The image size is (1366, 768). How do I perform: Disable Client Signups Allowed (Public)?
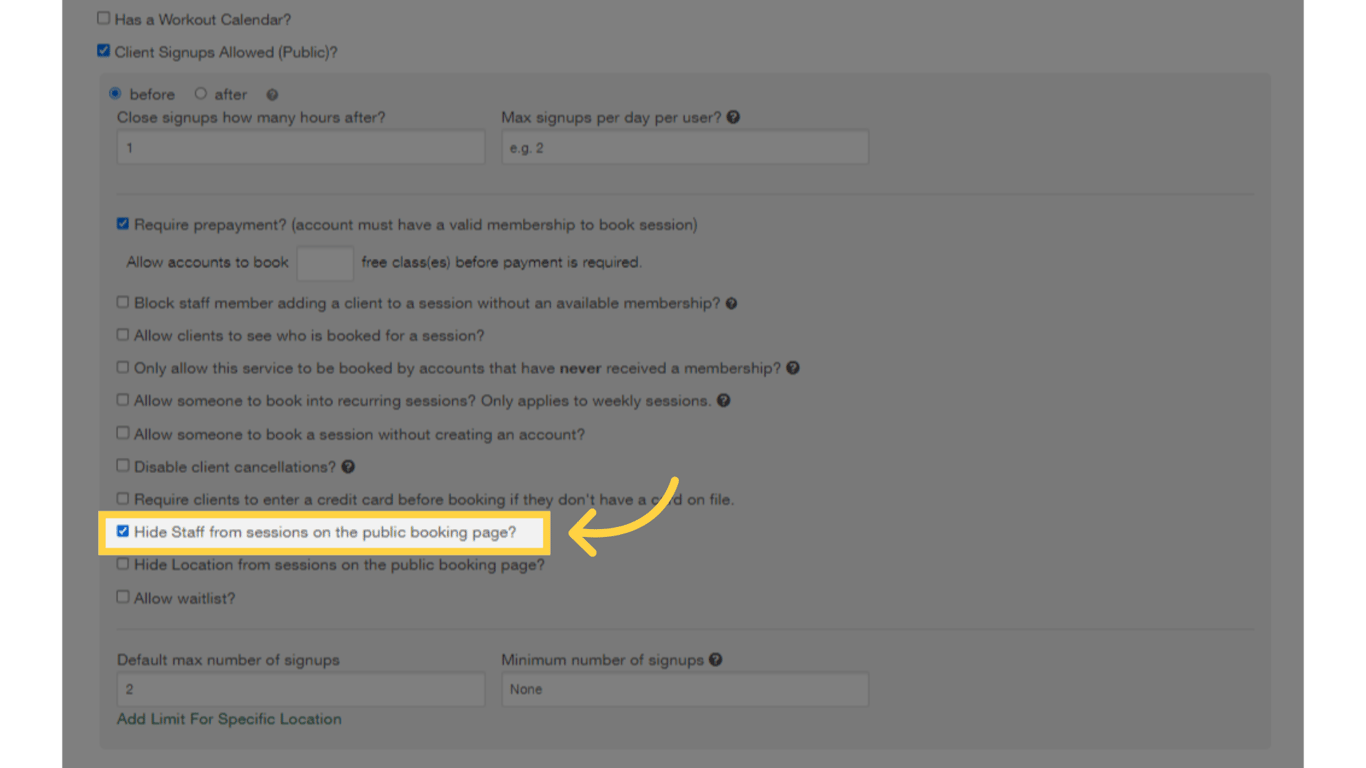103,50
